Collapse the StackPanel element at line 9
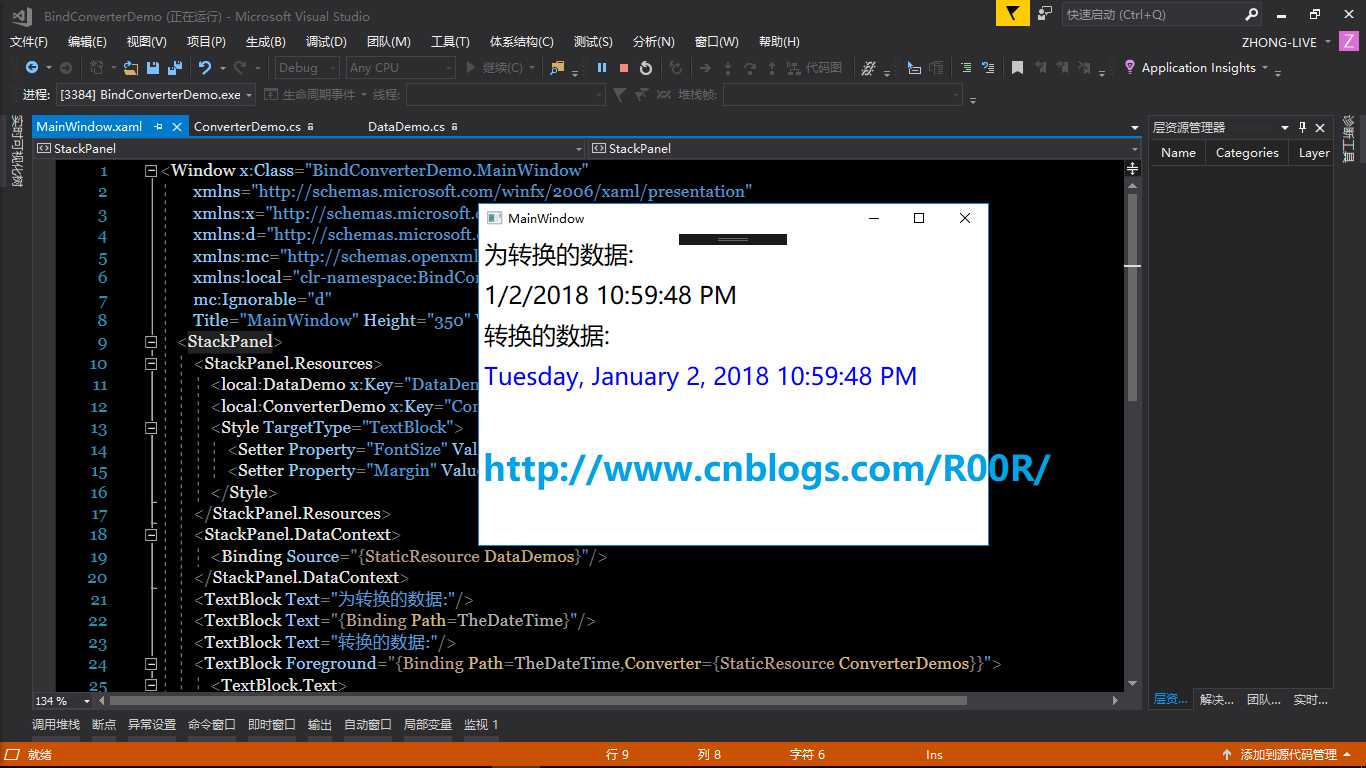Image resolution: width=1366 pixels, height=768 pixels. [x=151, y=342]
